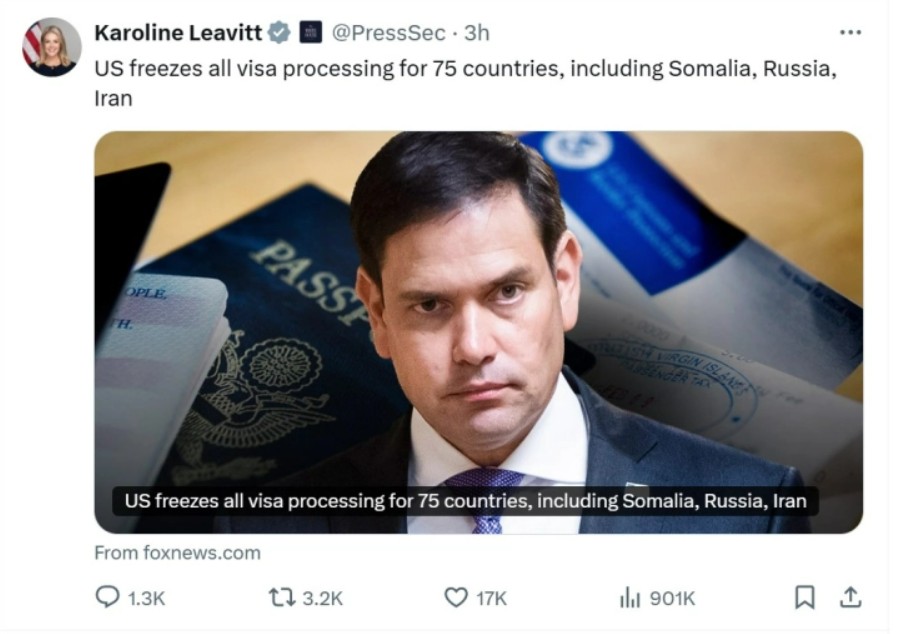Viewport: 911px width, 634px height.
Task: Open the reply icon on the post
Action: tap(107, 597)
